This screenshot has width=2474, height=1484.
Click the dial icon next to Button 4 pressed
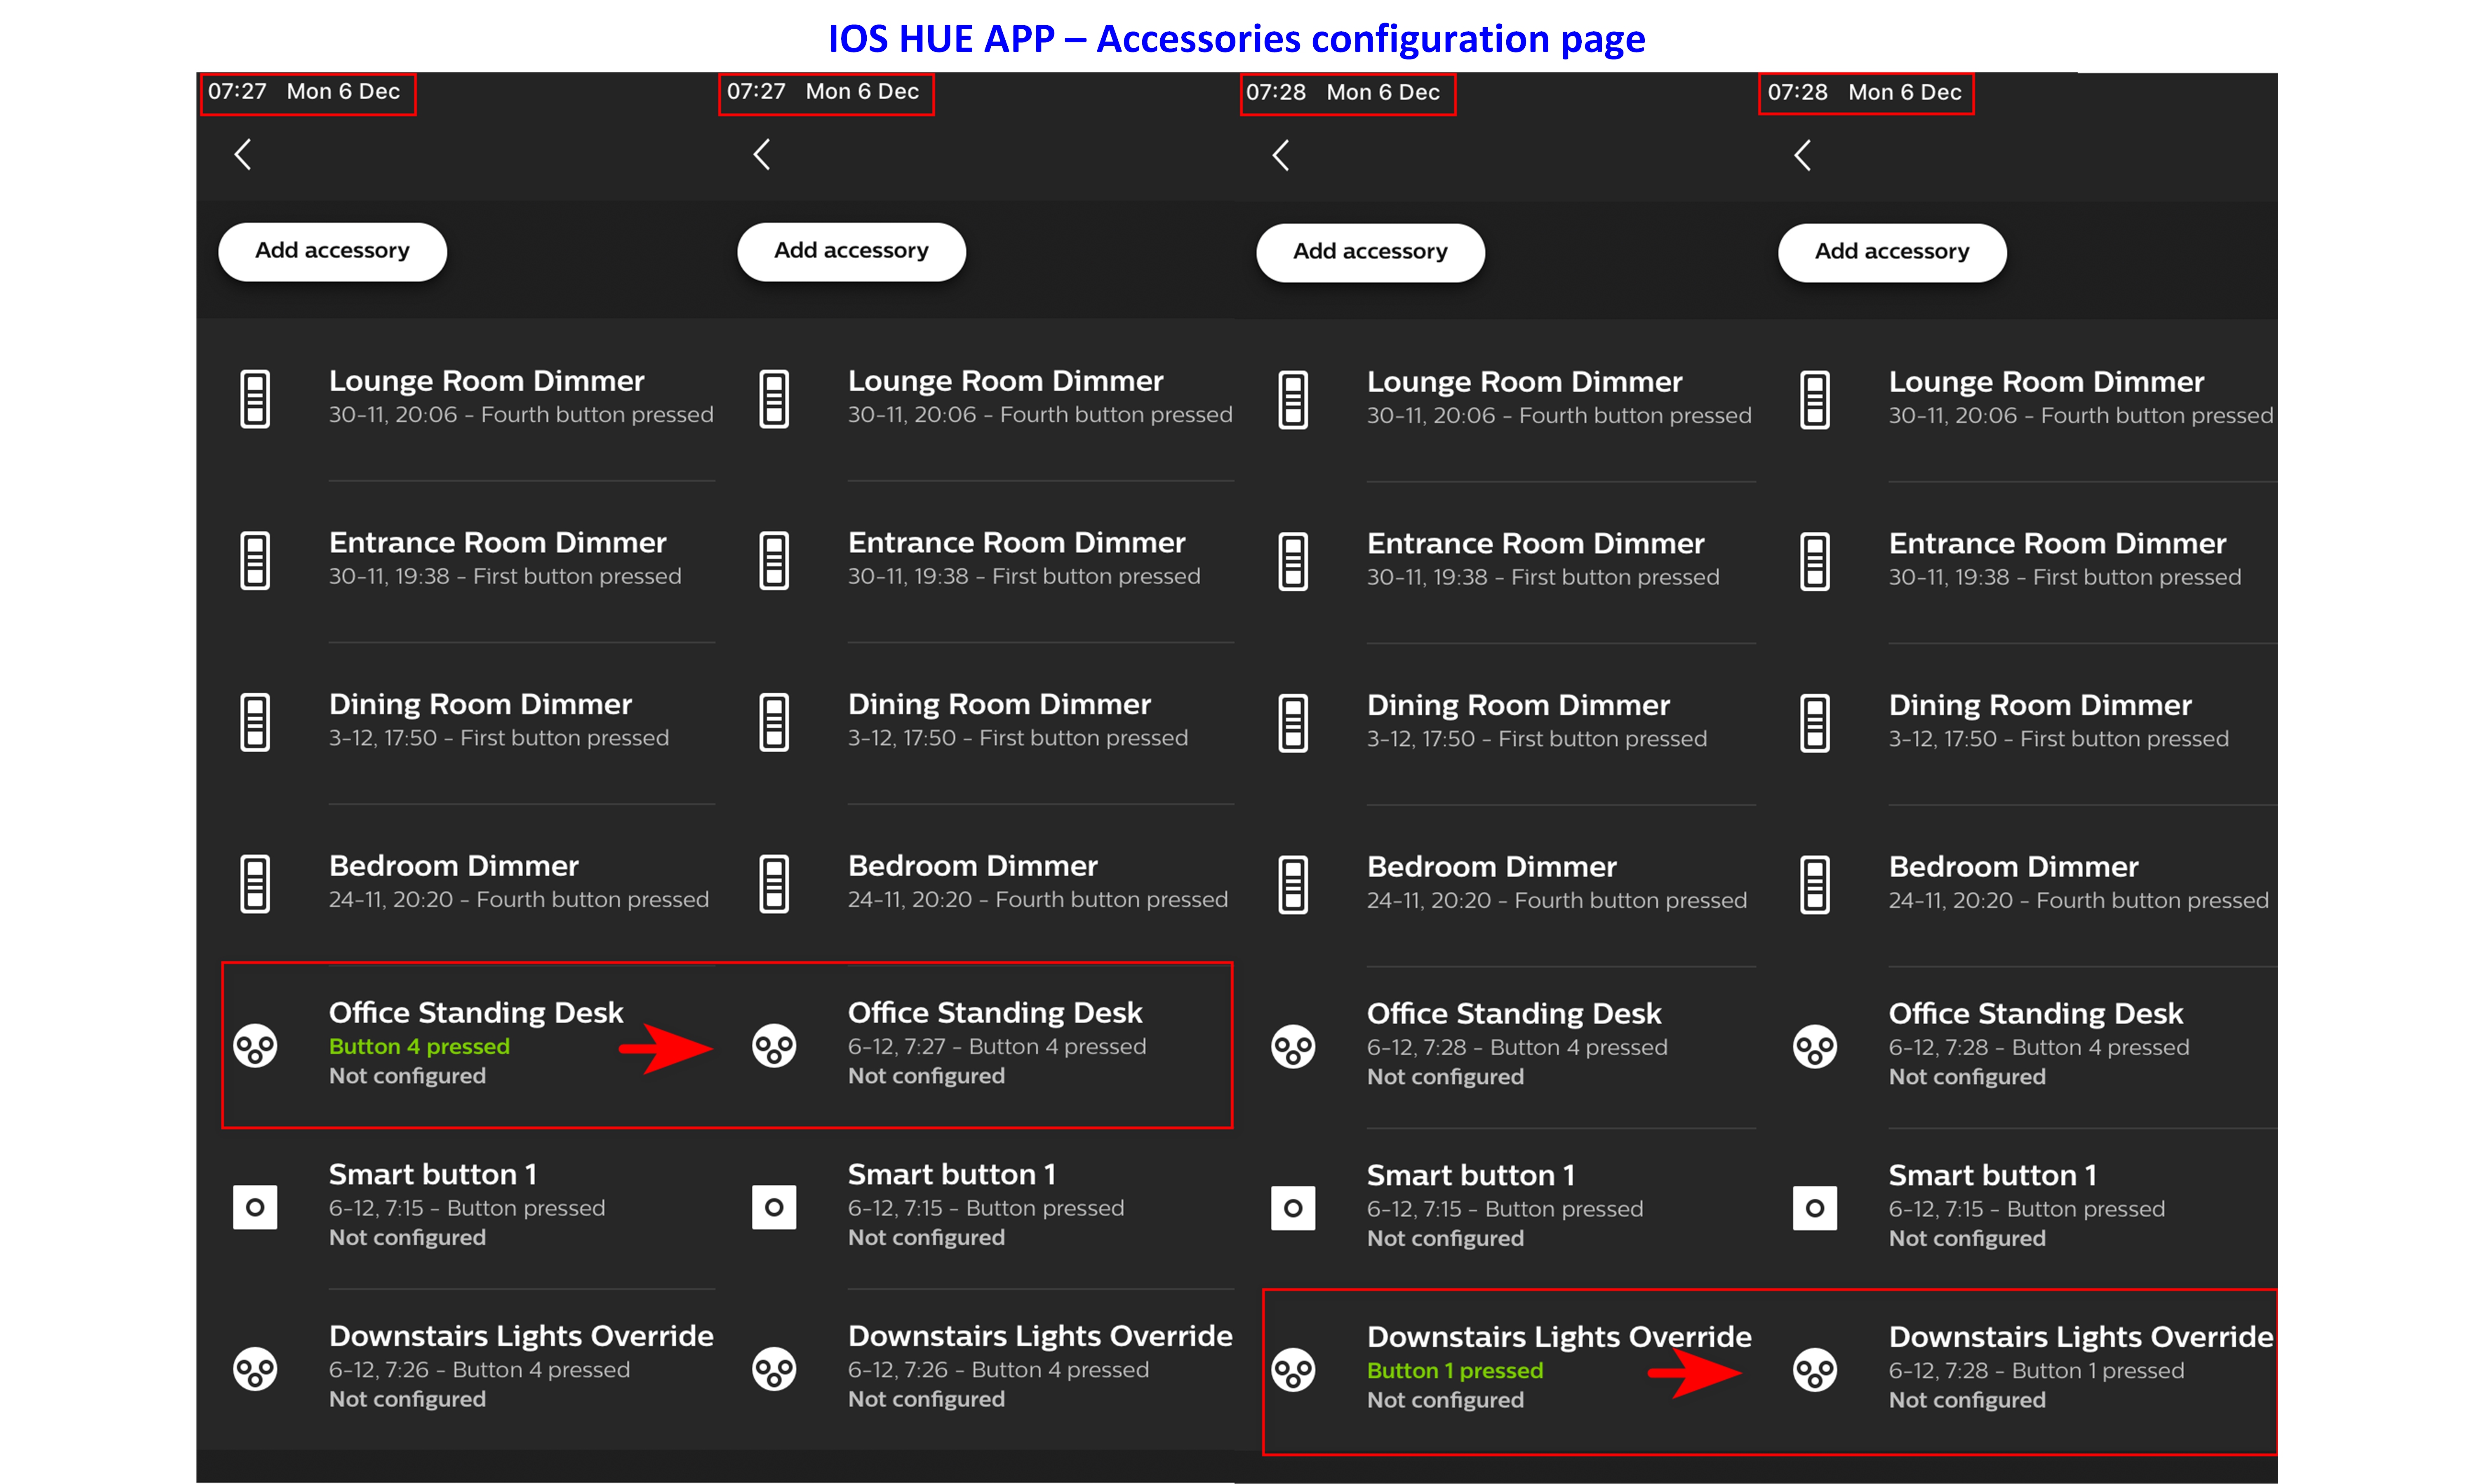(x=255, y=1047)
